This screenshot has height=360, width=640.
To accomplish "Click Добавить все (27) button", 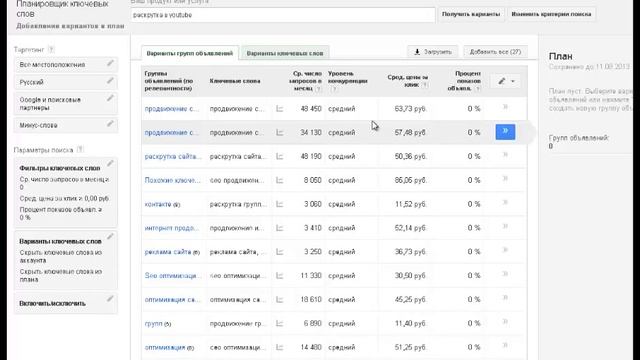I will 495,52.
